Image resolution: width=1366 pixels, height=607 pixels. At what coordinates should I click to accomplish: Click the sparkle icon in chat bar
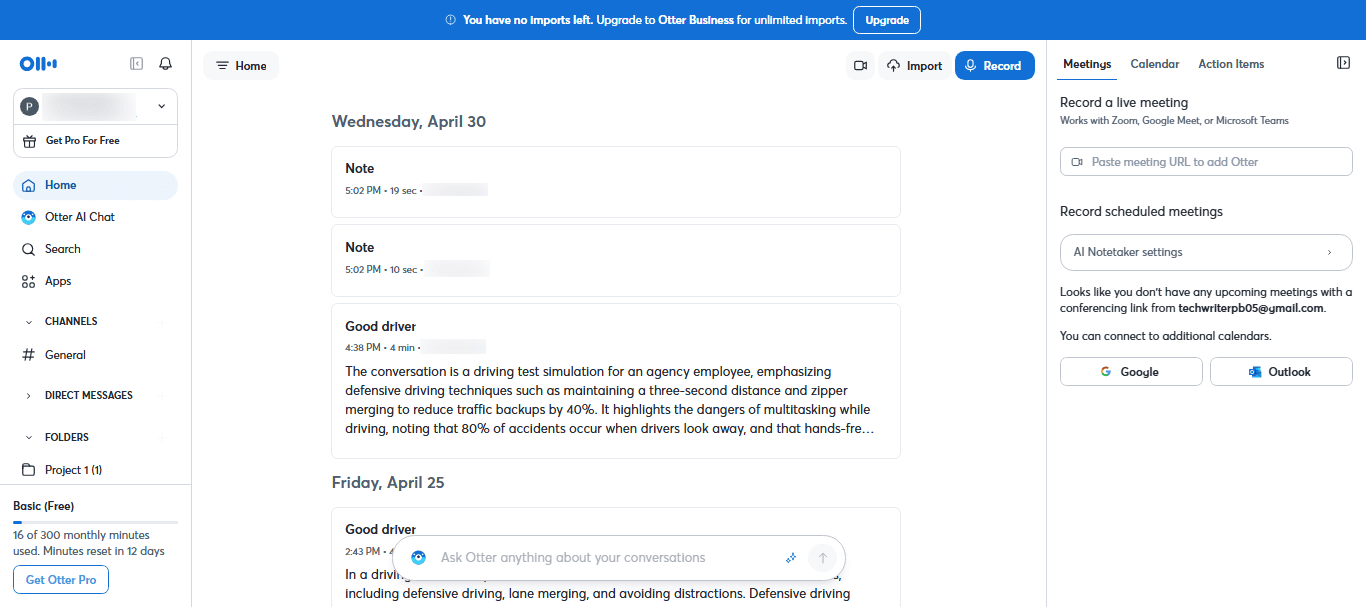coord(790,558)
